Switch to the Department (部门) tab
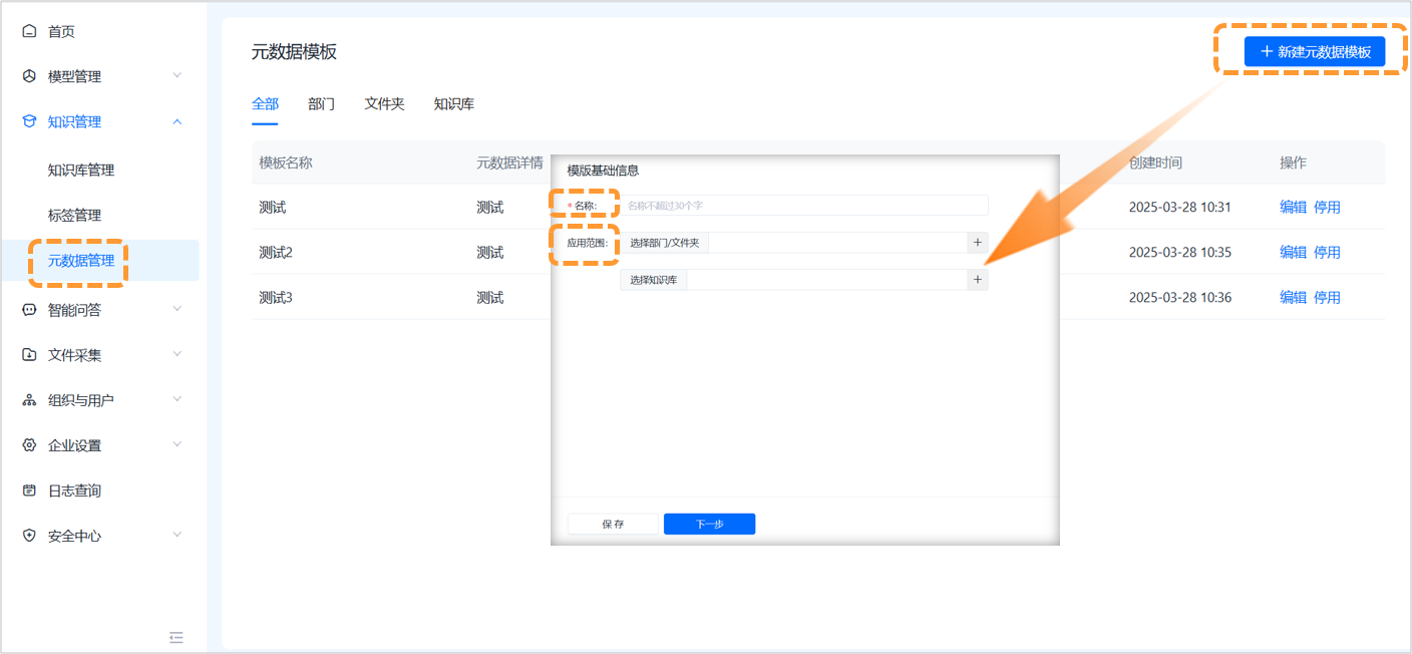This screenshot has width=1412, height=654. (321, 104)
